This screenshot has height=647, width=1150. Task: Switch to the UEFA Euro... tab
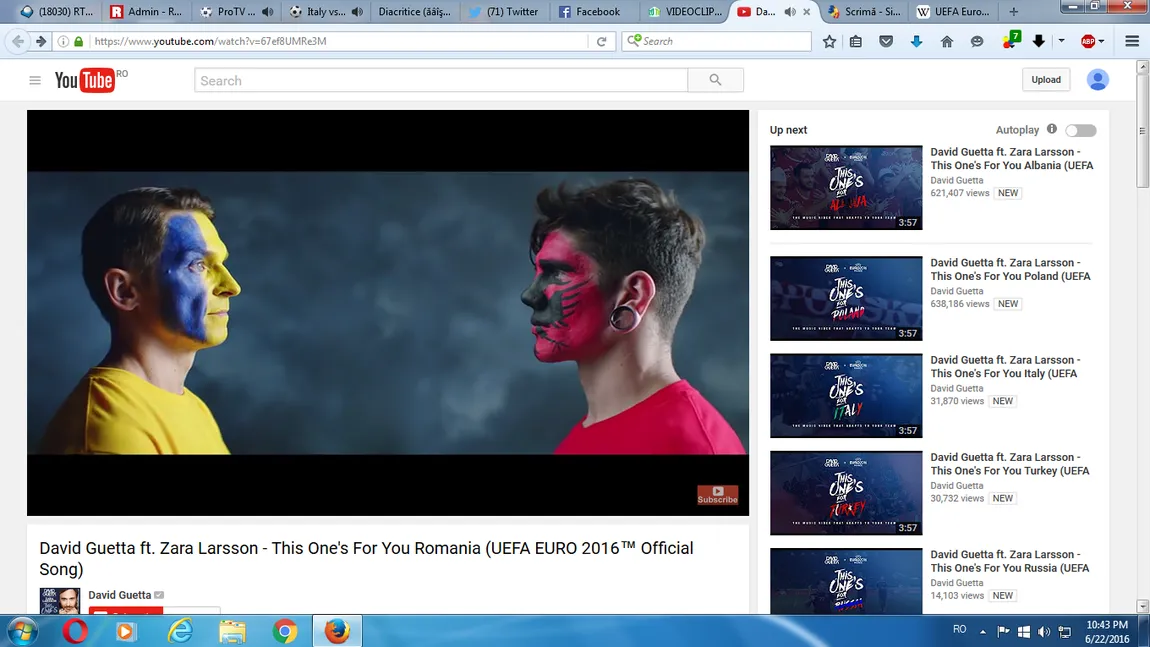953,12
